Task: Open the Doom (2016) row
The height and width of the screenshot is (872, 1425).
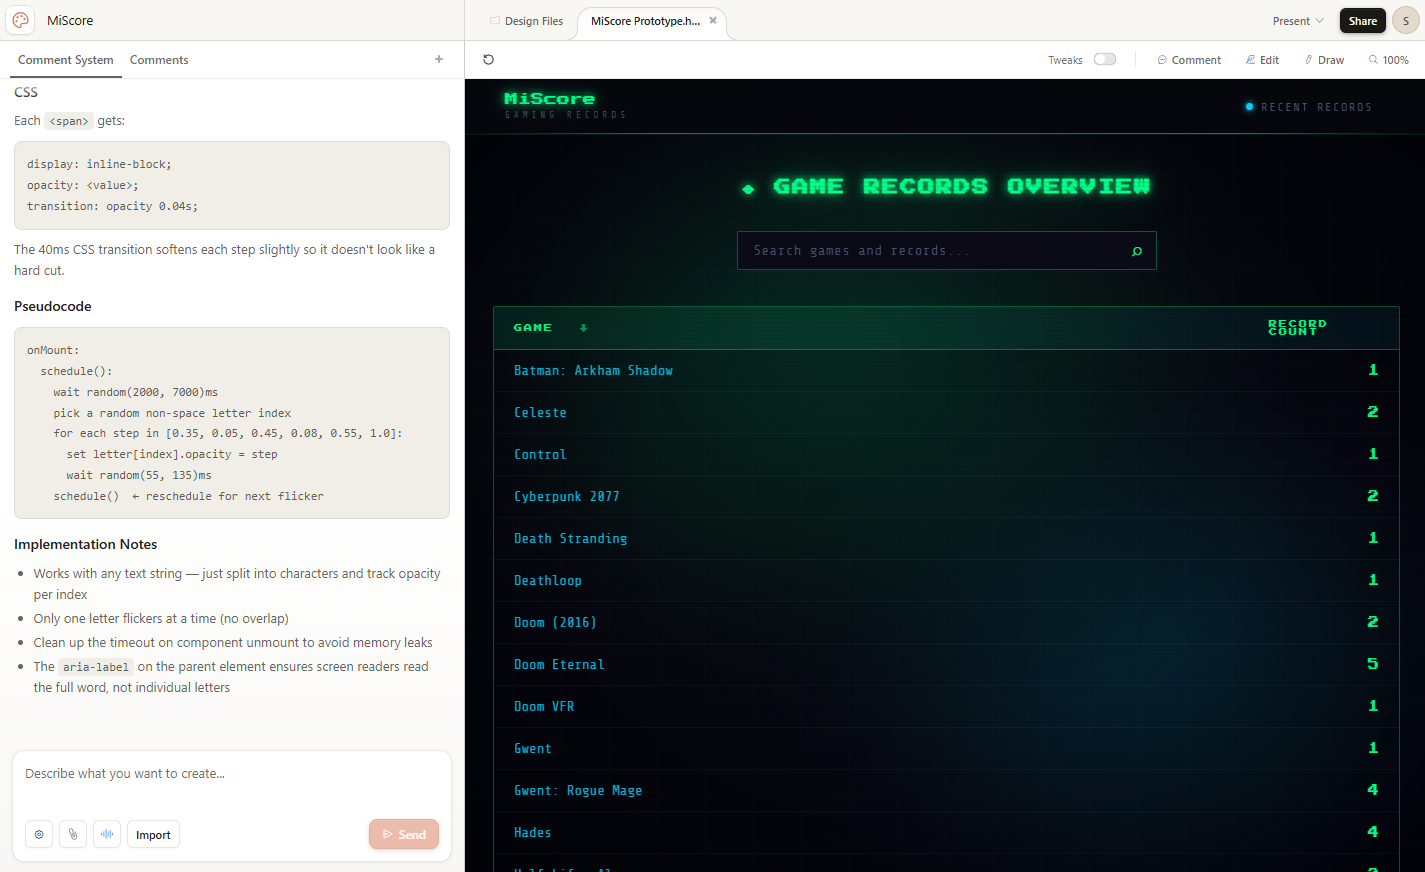Action: pos(946,622)
